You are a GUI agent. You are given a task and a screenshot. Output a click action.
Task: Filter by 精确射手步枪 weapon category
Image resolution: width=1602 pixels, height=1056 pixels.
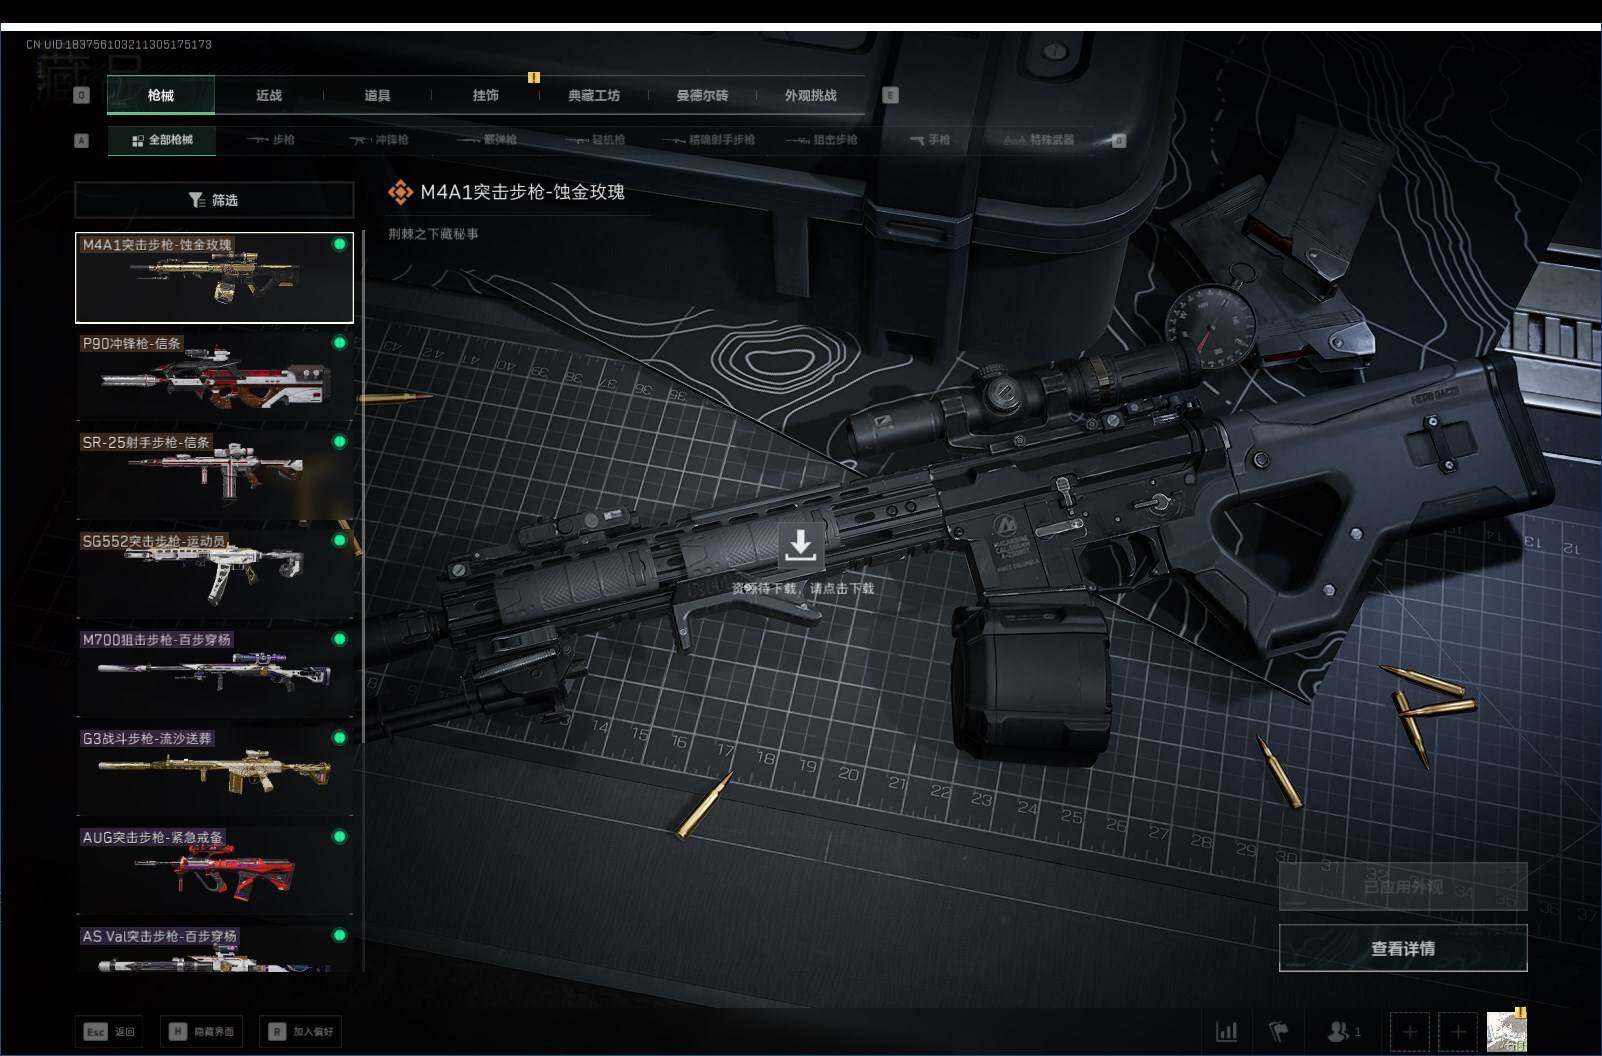pyautogui.click(x=708, y=140)
